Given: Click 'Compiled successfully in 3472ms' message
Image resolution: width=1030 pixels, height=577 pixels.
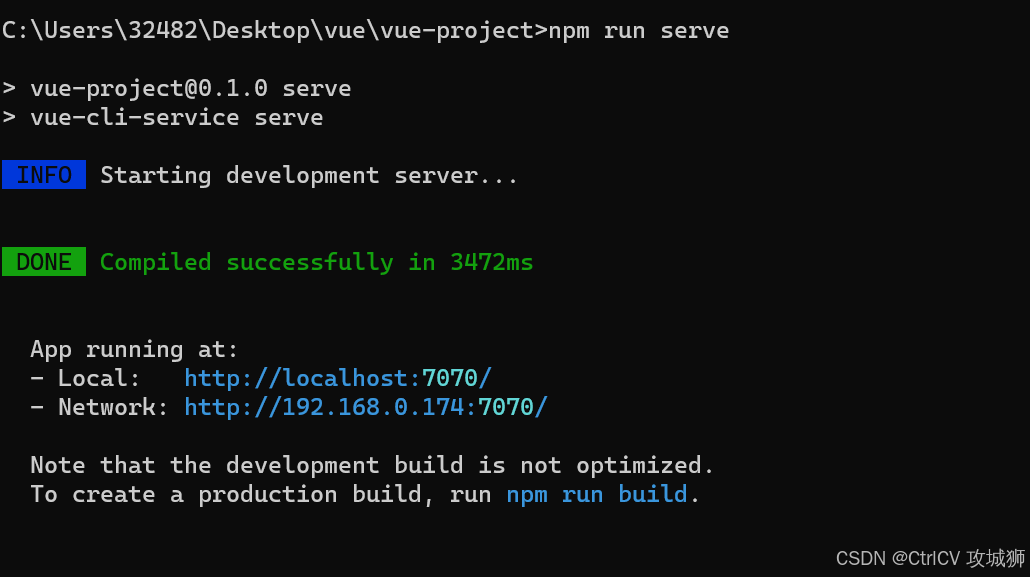Looking at the screenshot, I should pyautogui.click(x=316, y=263).
